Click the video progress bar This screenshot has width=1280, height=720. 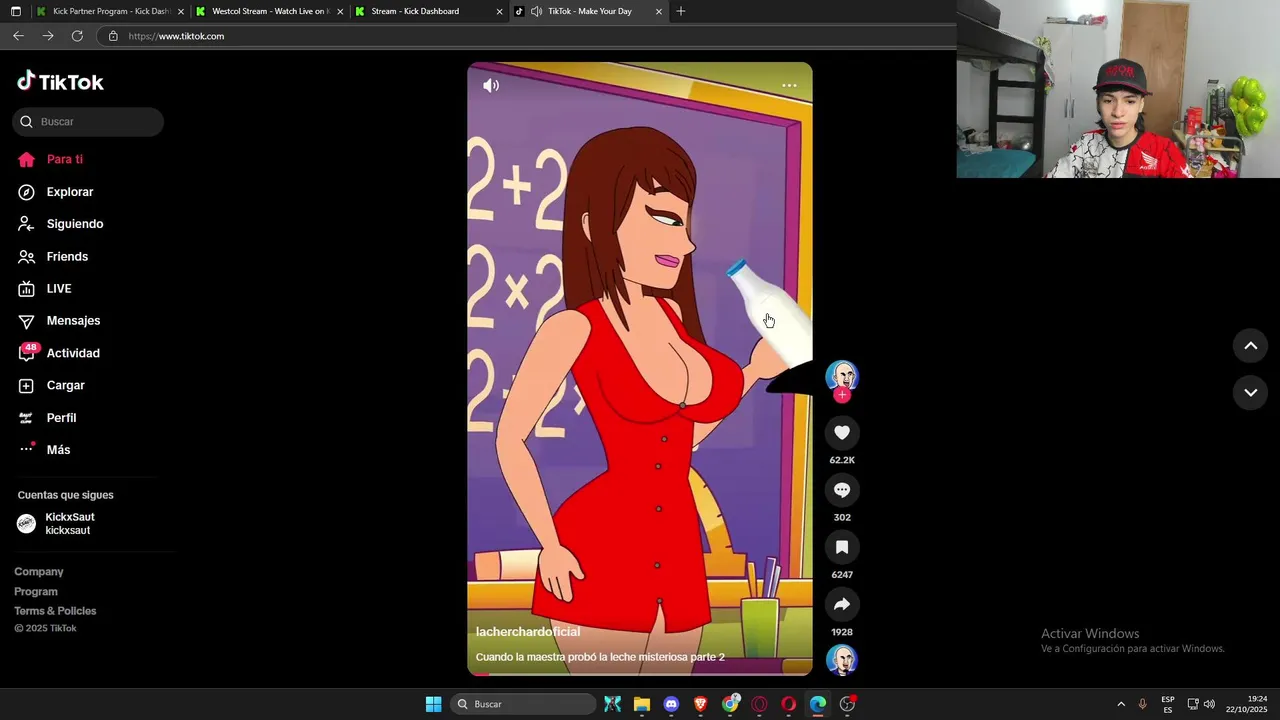point(640,673)
